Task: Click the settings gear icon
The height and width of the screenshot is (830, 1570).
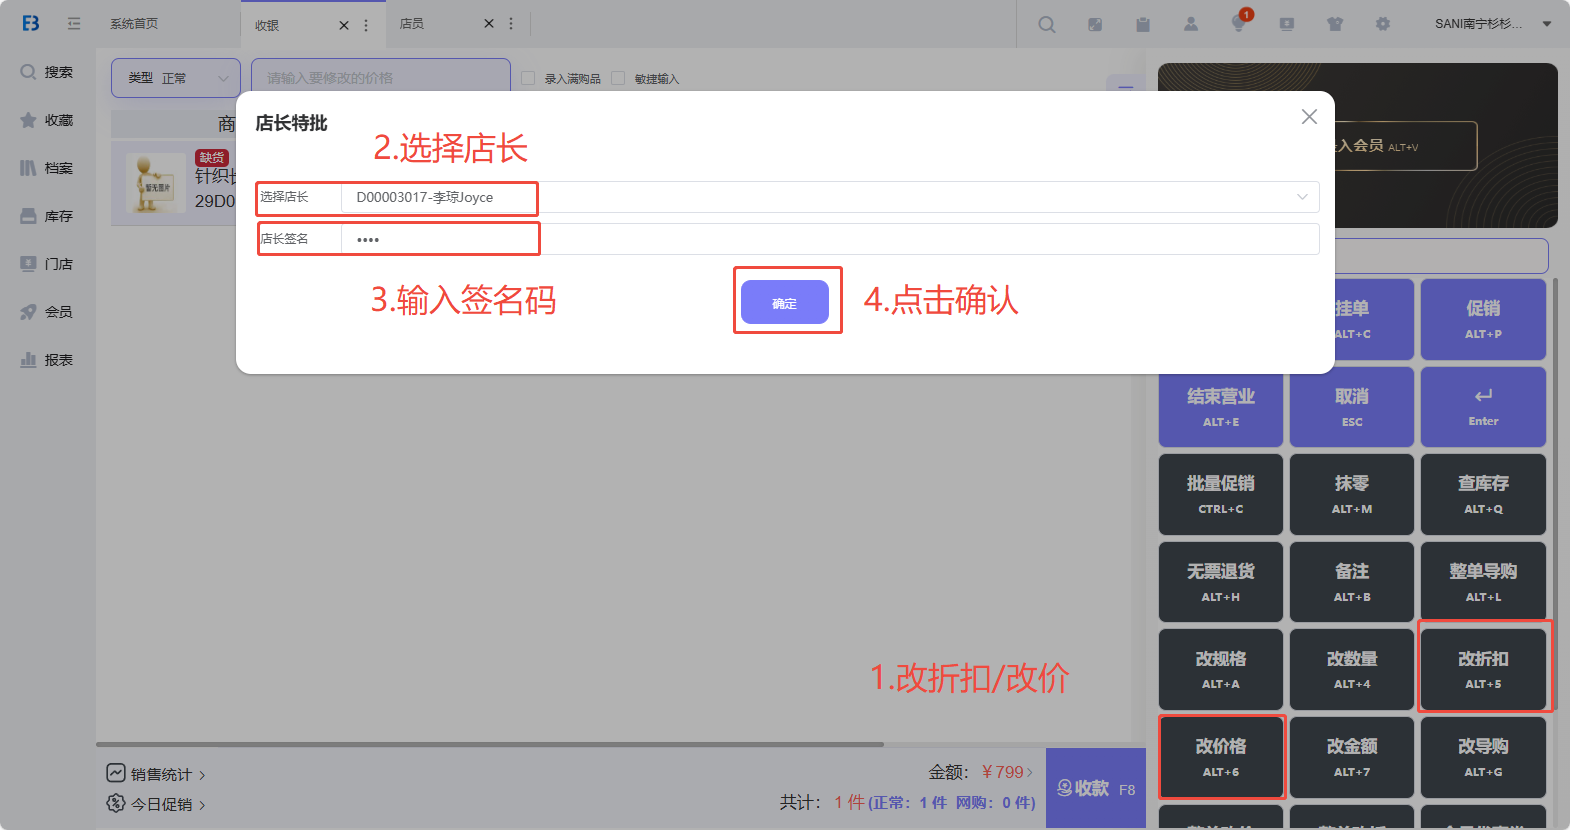Action: click(x=1383, y=24)
